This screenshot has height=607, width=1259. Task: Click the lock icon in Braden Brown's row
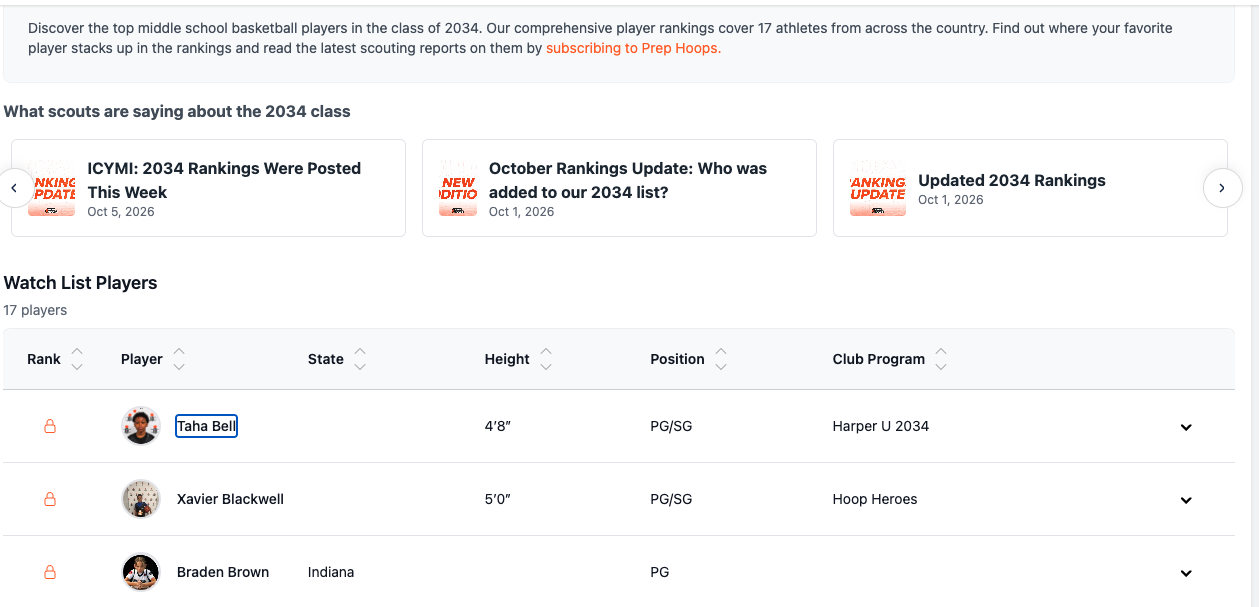pos(50,572)
